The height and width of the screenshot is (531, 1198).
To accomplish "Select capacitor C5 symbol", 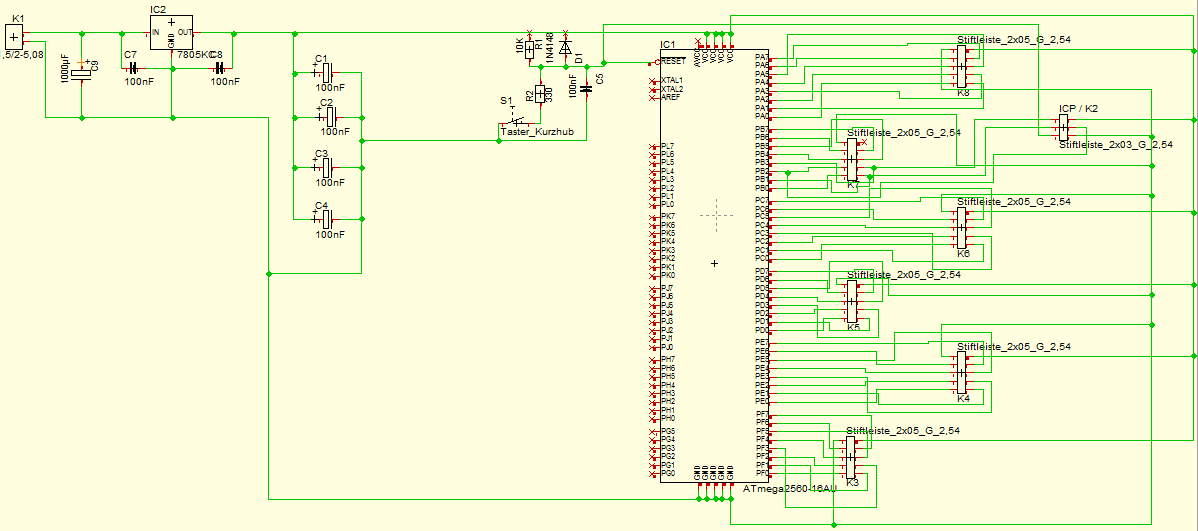I will pyautogui.click(x=587, y=89).
